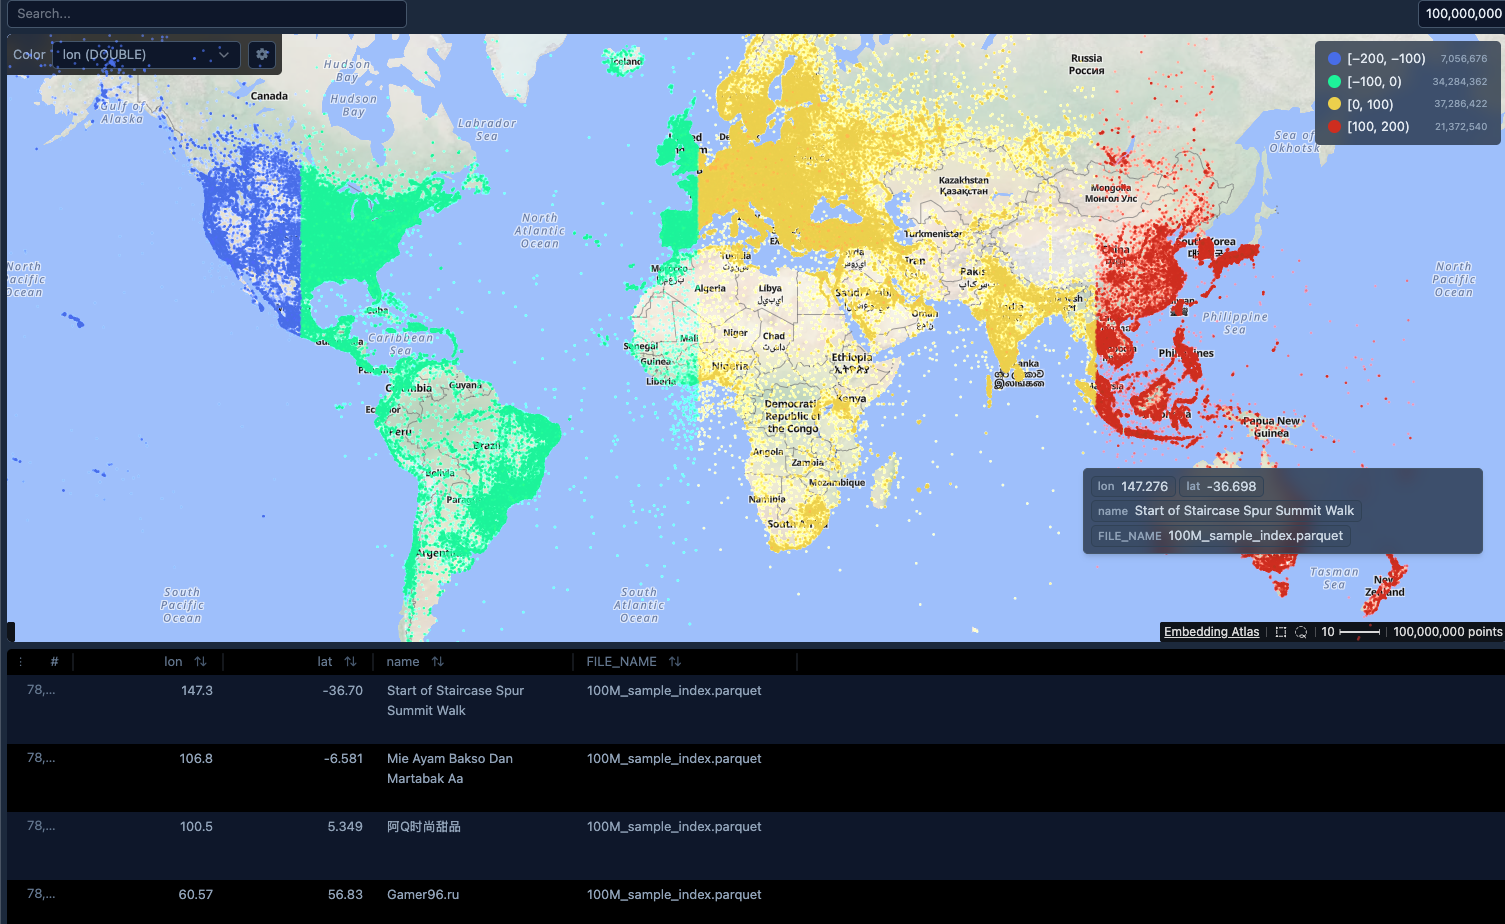Open table options three-dot menu
Image resolution: width=1505 pixels, height=924 pixels.
pyautogui.click(x=20, y=662)
